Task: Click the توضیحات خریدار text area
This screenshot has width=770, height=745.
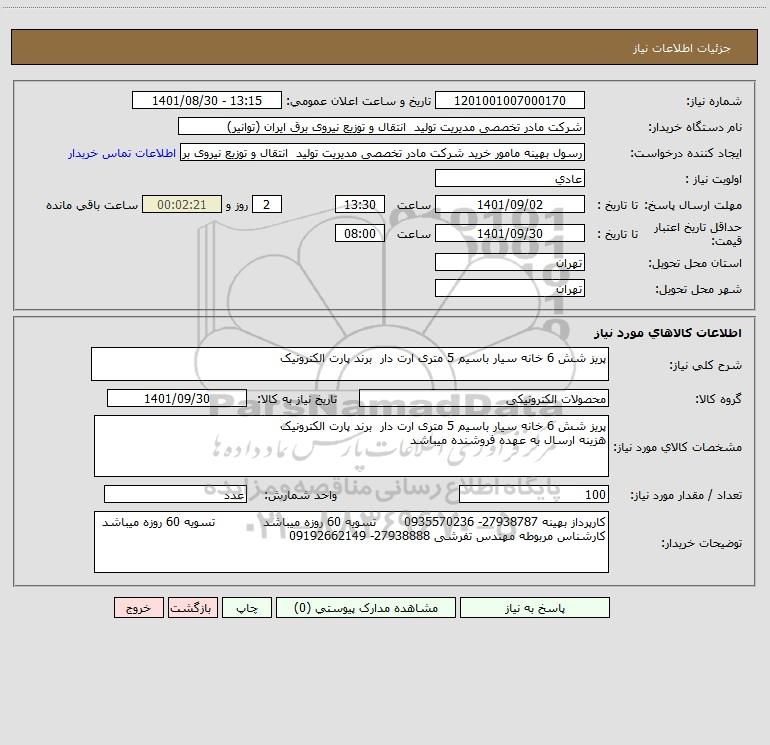Action: [351, 542]
